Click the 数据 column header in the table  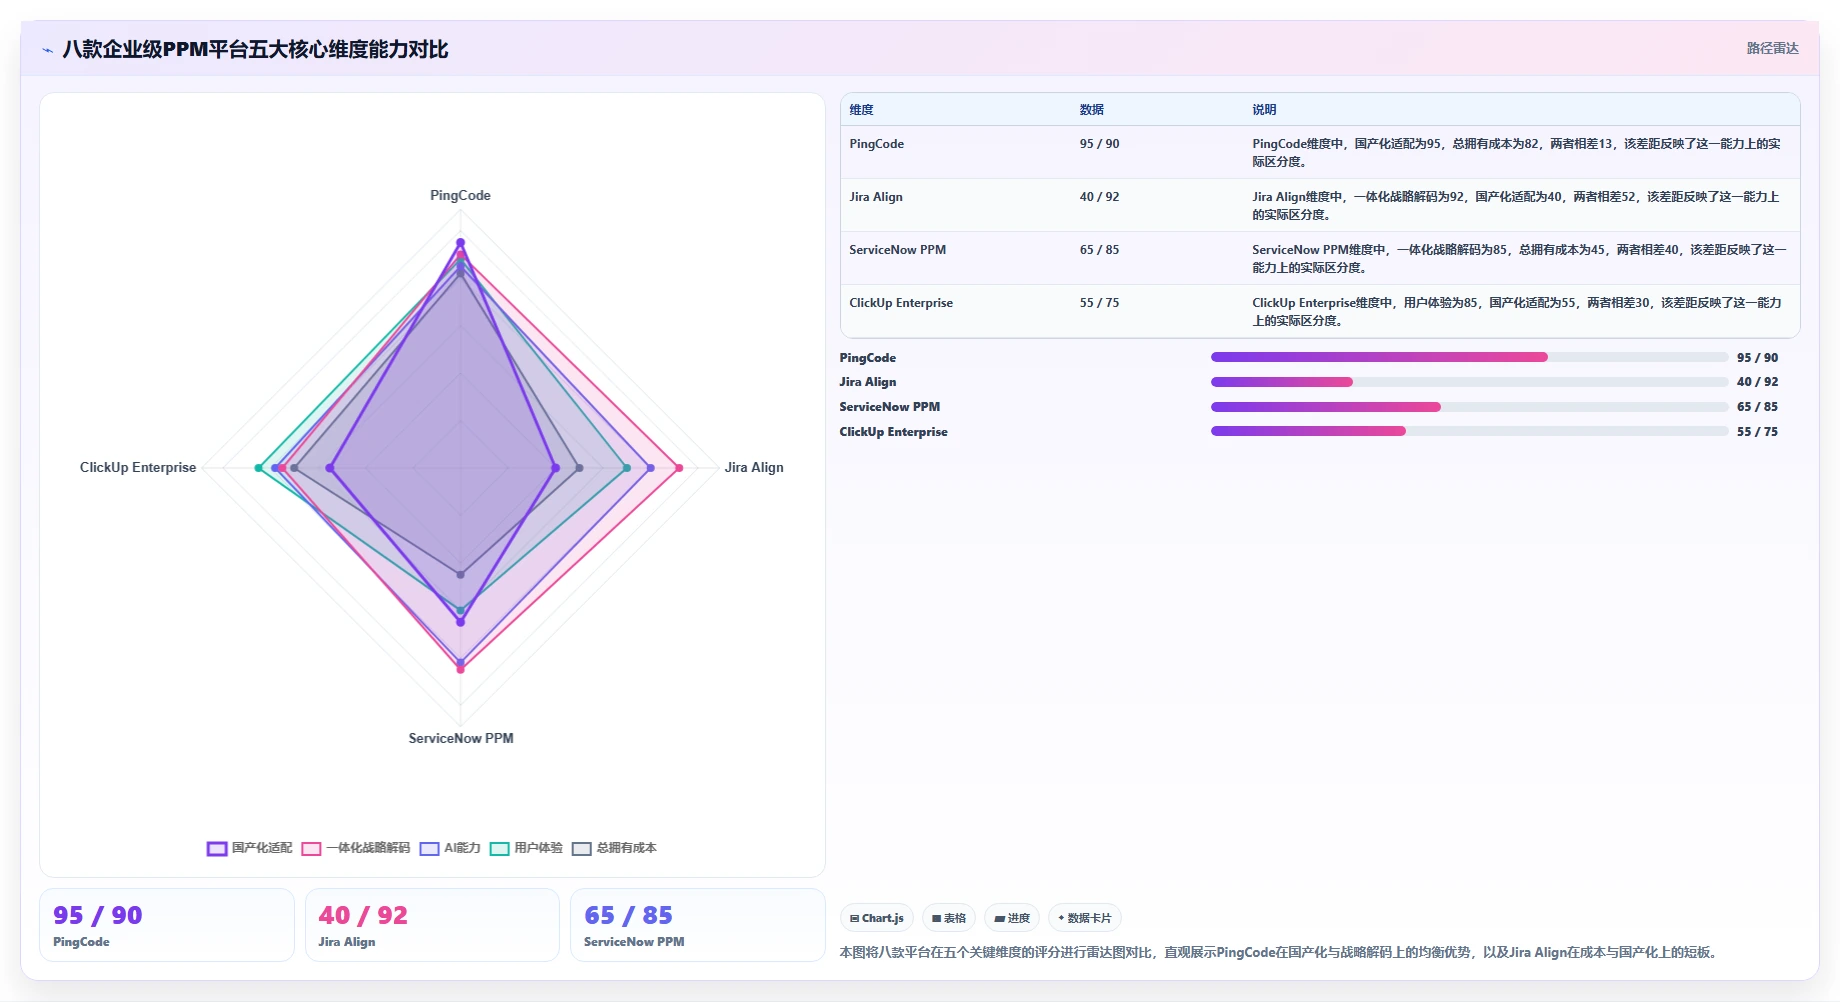tap(1091, 110)
